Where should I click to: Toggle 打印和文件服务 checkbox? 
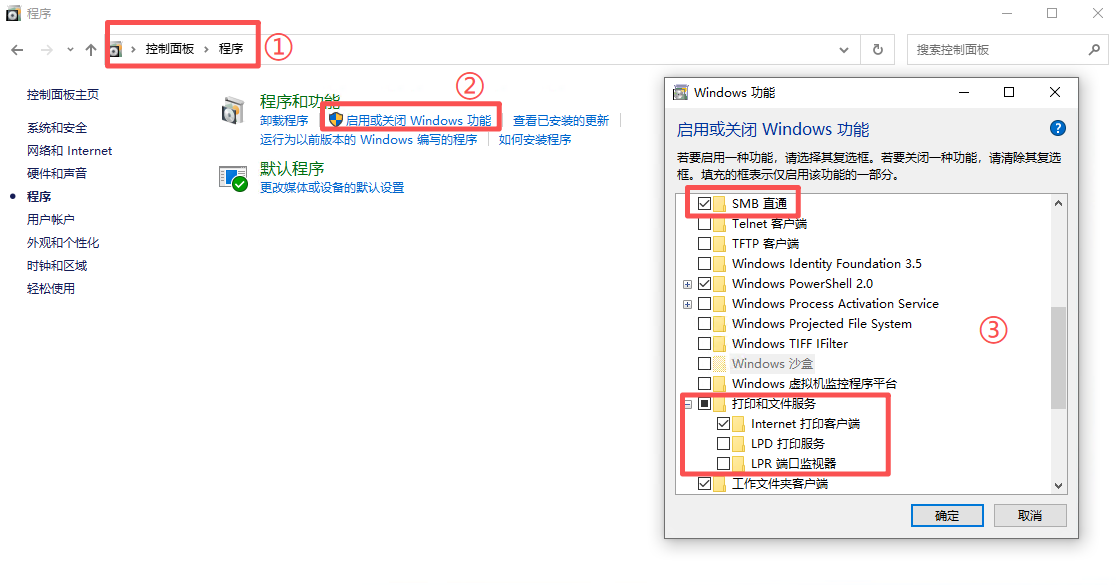(705, 404)
